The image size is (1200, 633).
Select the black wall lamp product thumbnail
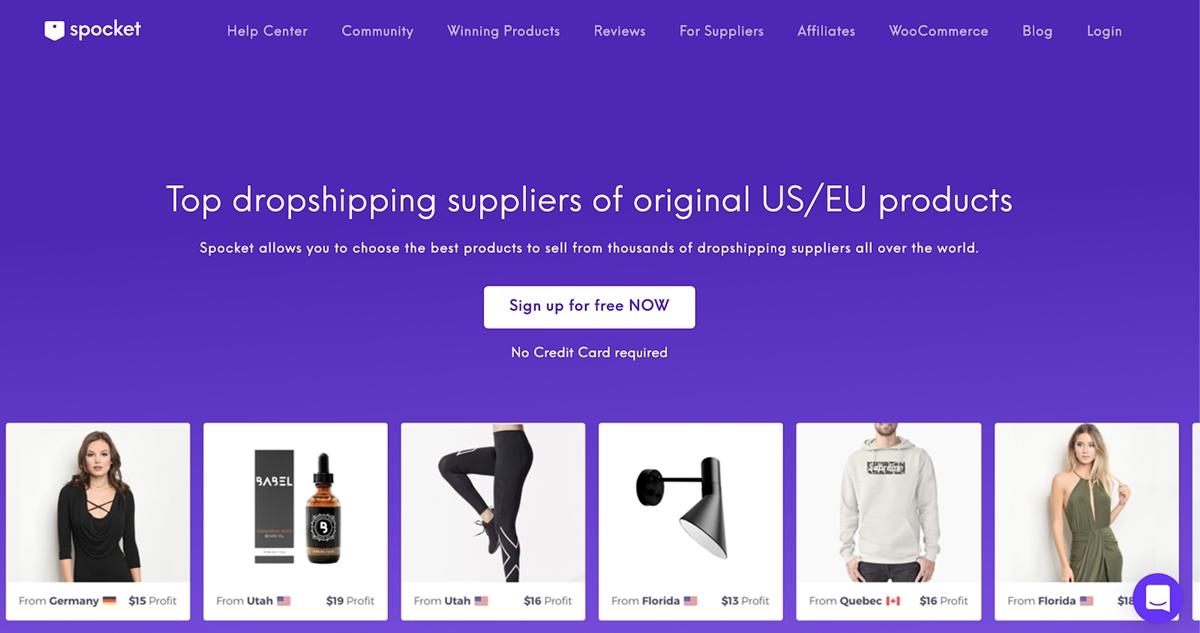pyautogui.click(x=691, y=502)
